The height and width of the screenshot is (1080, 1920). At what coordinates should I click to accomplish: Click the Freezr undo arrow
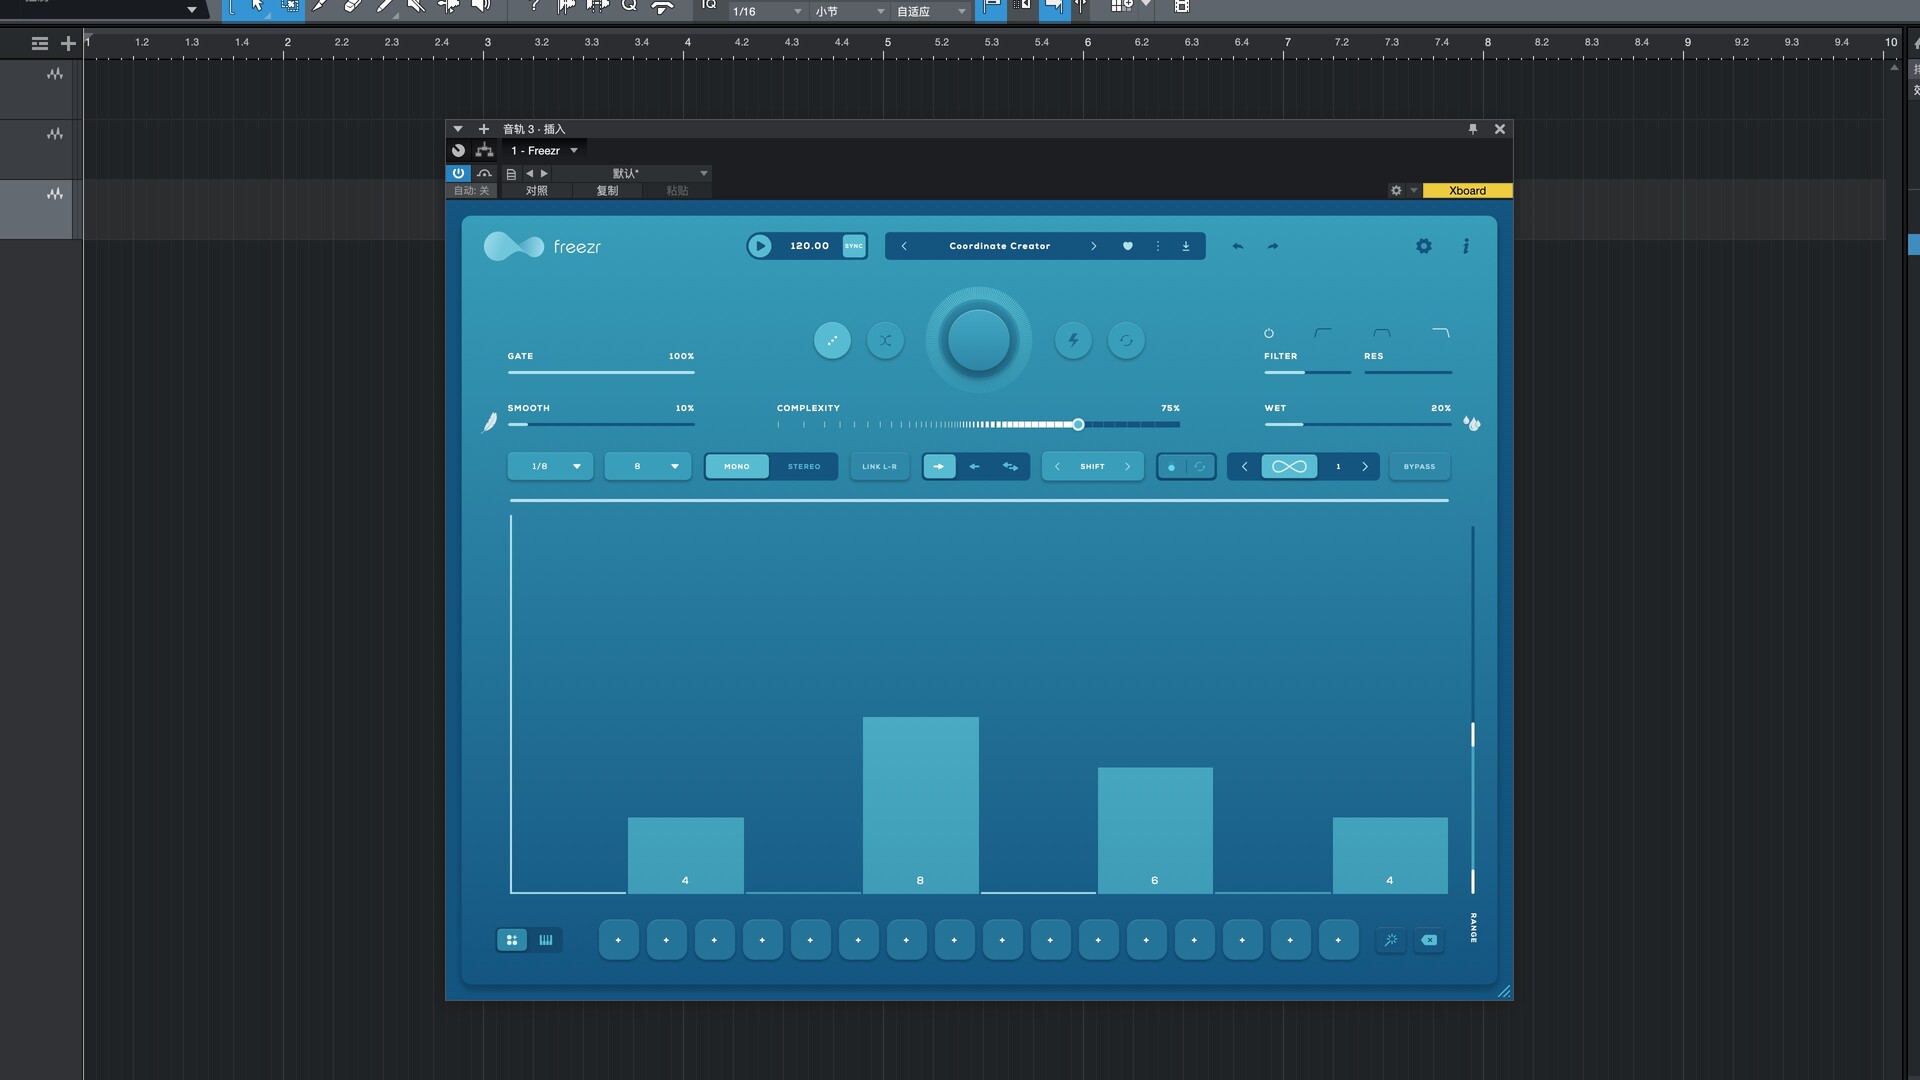(x=1238, y=246)
